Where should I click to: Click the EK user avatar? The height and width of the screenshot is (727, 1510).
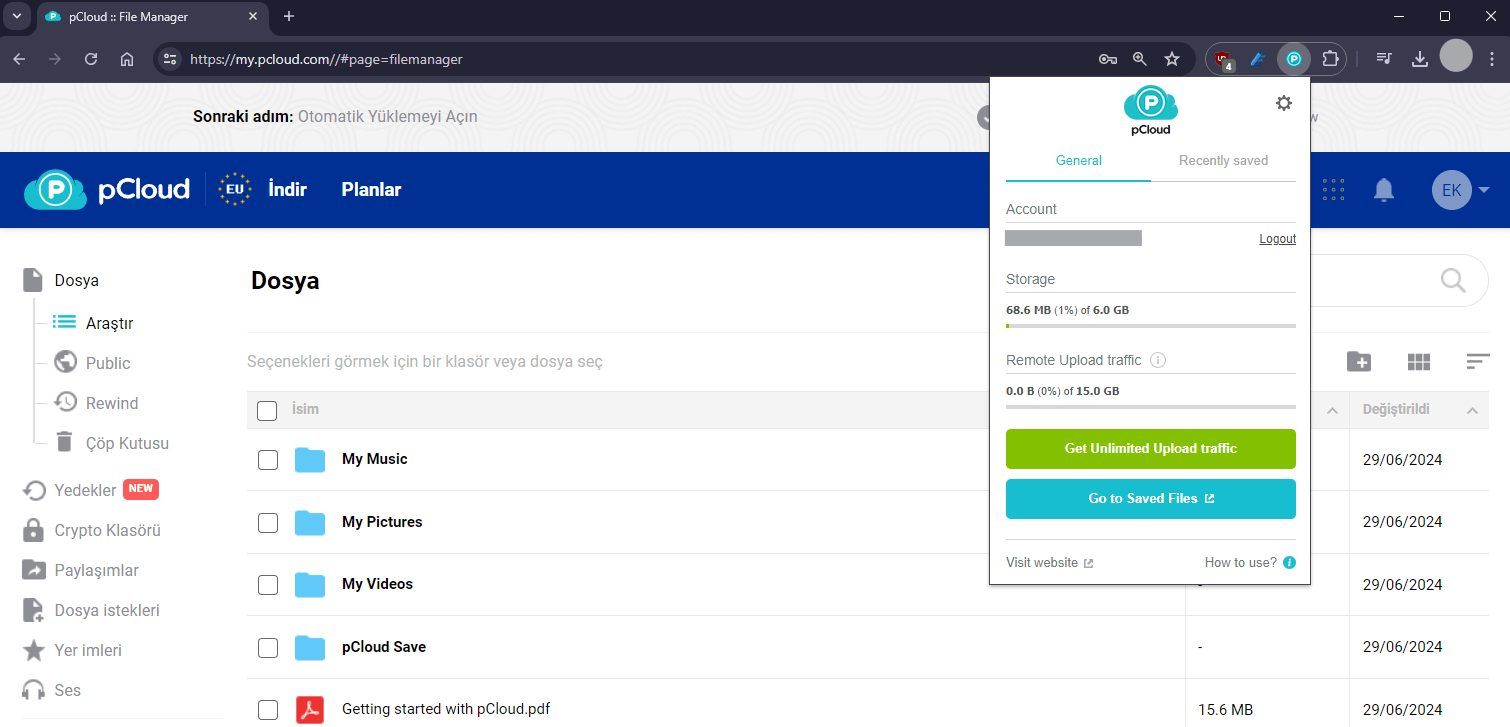click(1451, 190)
